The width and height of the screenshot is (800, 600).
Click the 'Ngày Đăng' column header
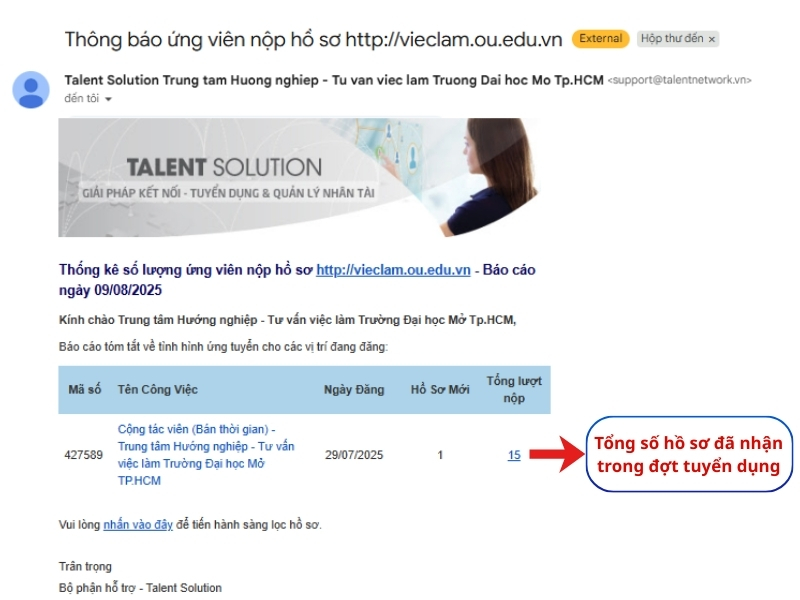point(353,390)
